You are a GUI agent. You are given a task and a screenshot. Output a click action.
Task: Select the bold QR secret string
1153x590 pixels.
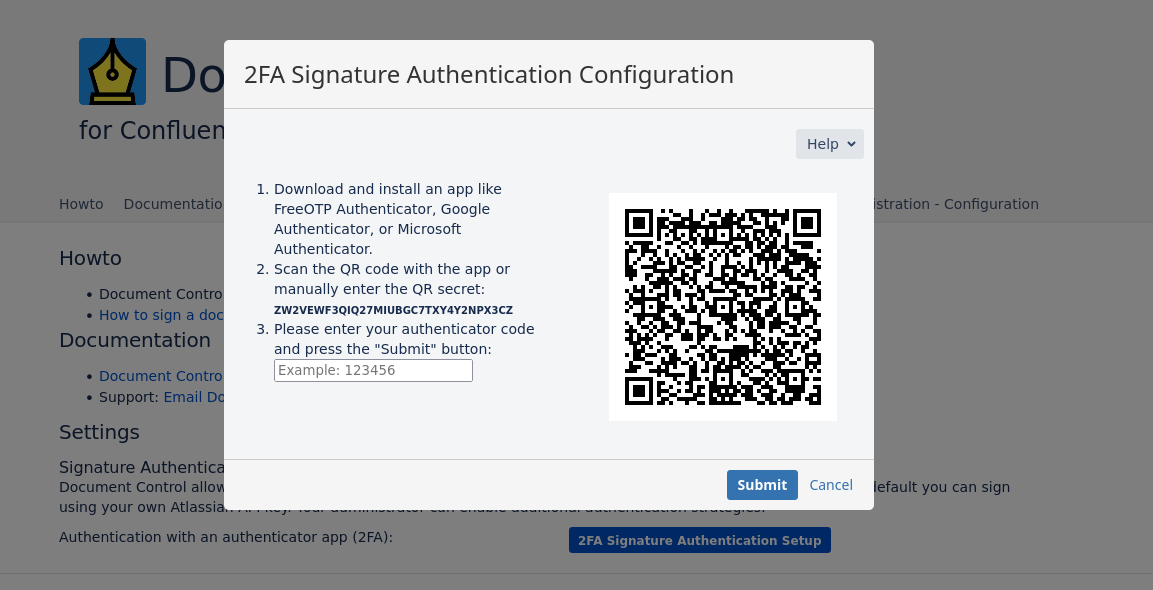pos(393,309)
